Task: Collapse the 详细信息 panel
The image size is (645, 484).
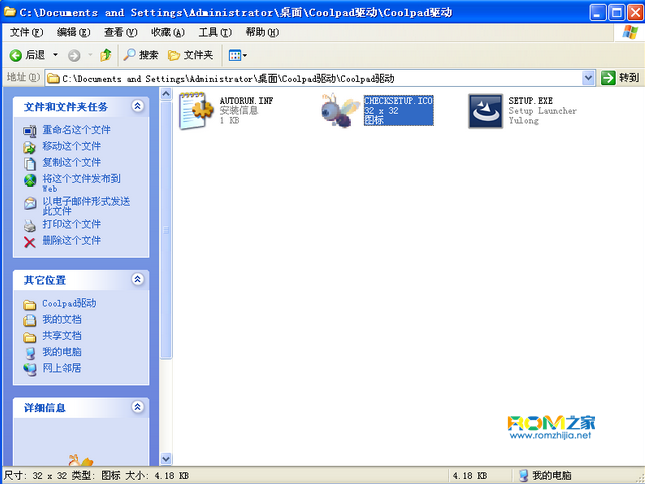Action: pyautogui.click(x=137, y=407)
